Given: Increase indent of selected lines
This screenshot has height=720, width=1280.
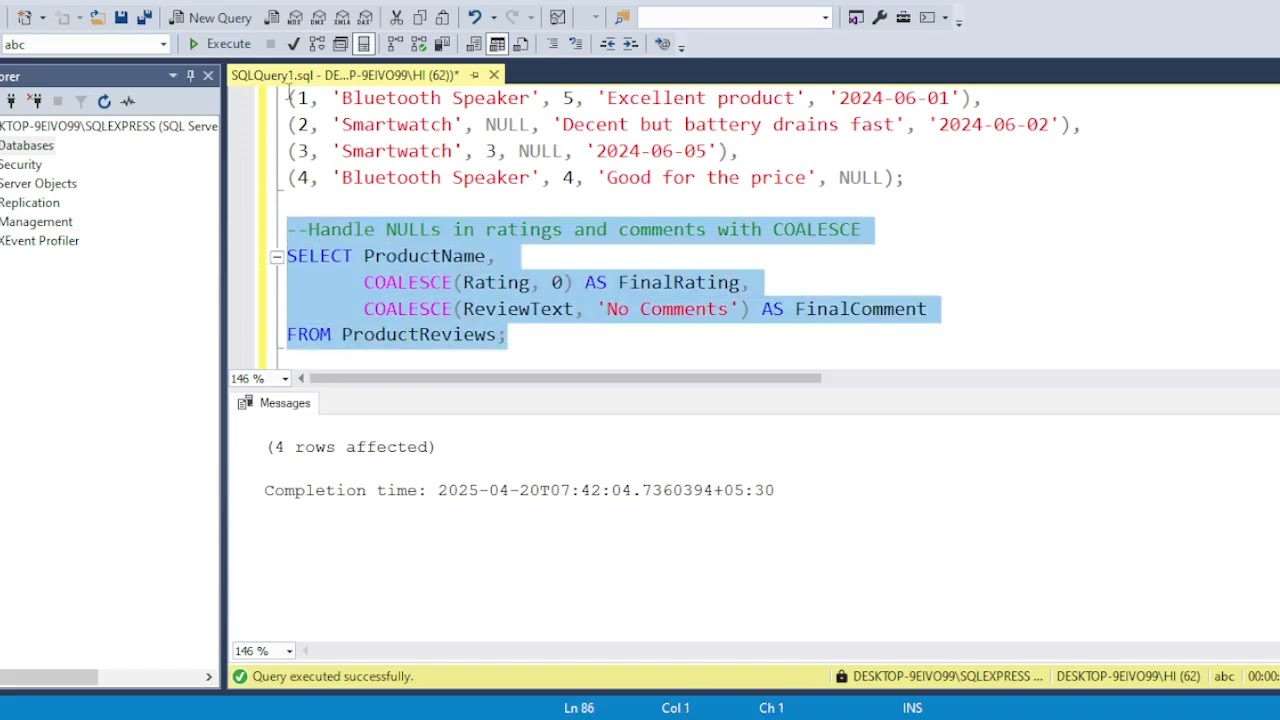Looking at the screenshot, I should click(630, 44).
